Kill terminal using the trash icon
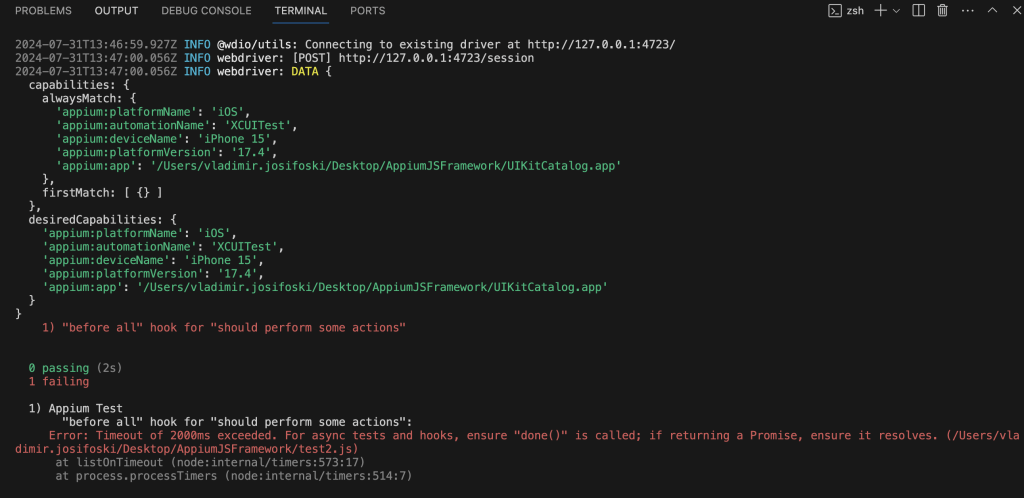Viewport: 1024px width, 498px height. (x=942, y=10)
